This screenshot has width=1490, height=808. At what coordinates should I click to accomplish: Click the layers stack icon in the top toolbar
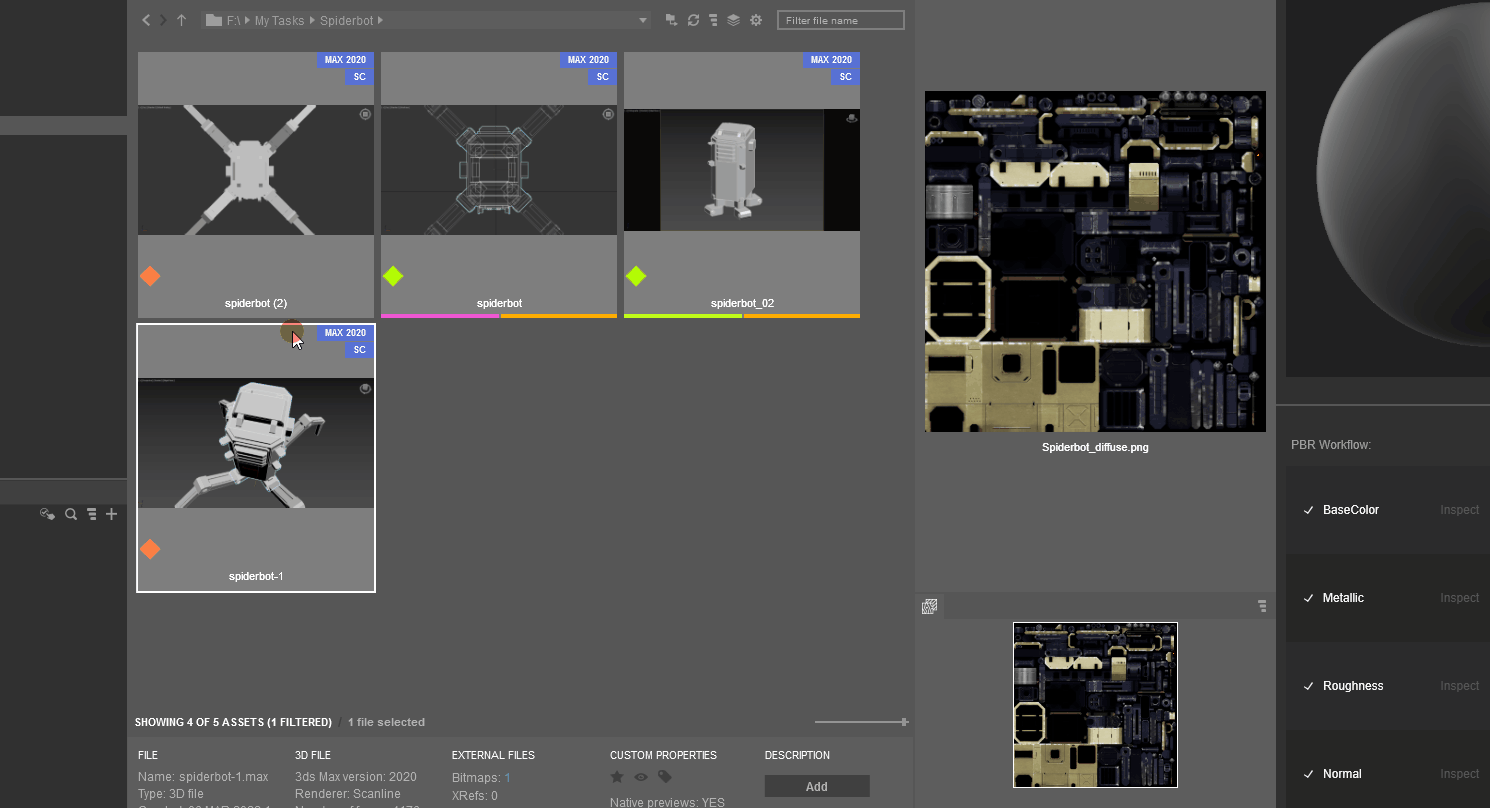click(734, 20)
